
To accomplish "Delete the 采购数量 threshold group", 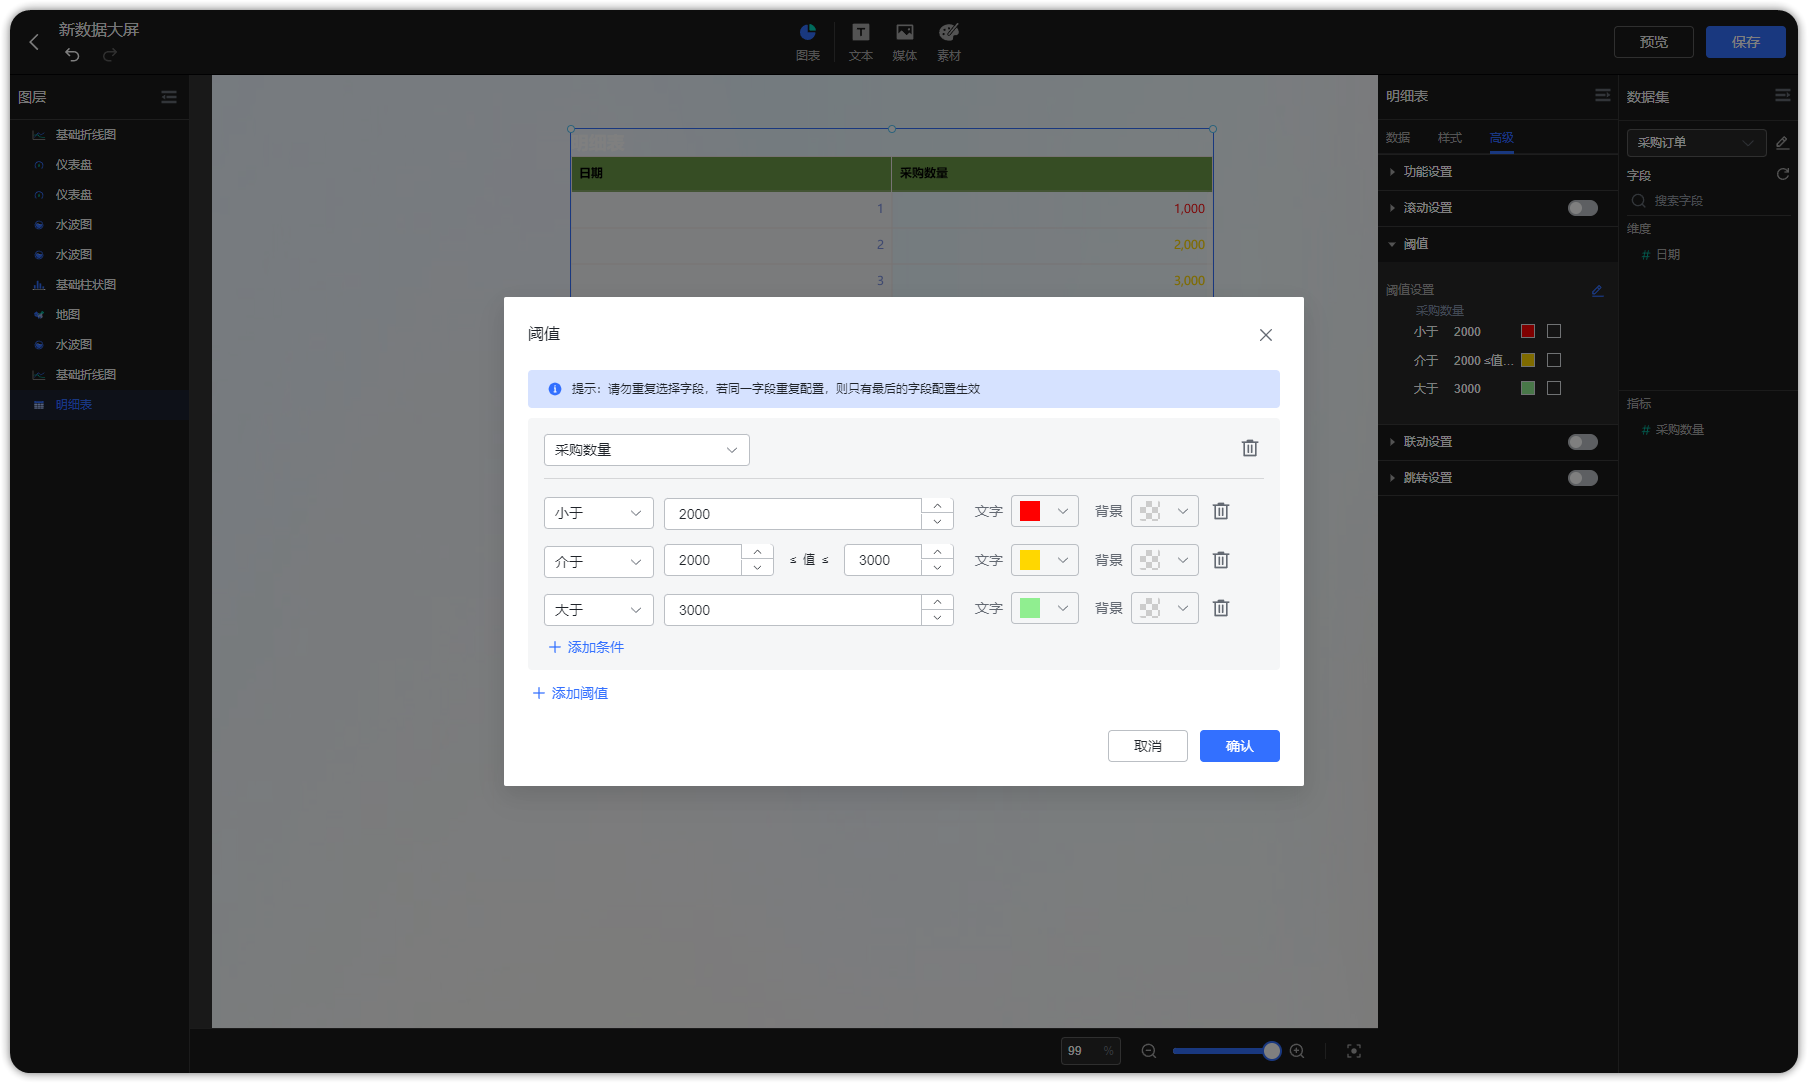I will pyautogui.click(x=1250, y=448).
